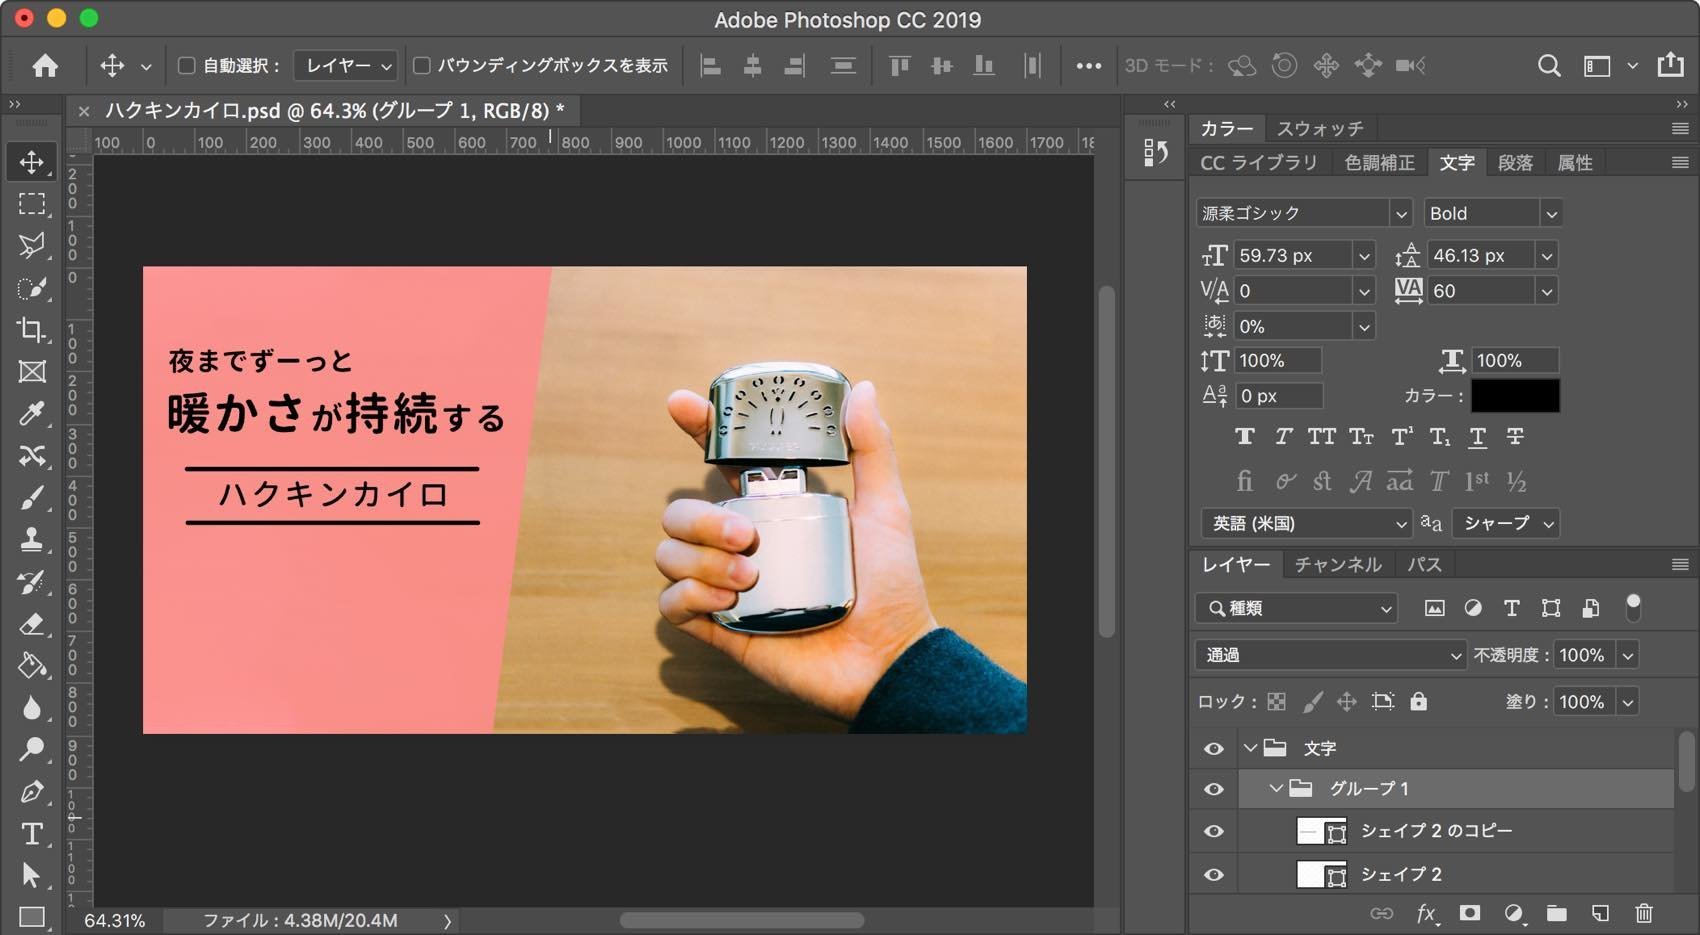The width and height of the screenshot is (1700, 935).
Task: Lock all with the padlock button
Action: click(1418, 701)
